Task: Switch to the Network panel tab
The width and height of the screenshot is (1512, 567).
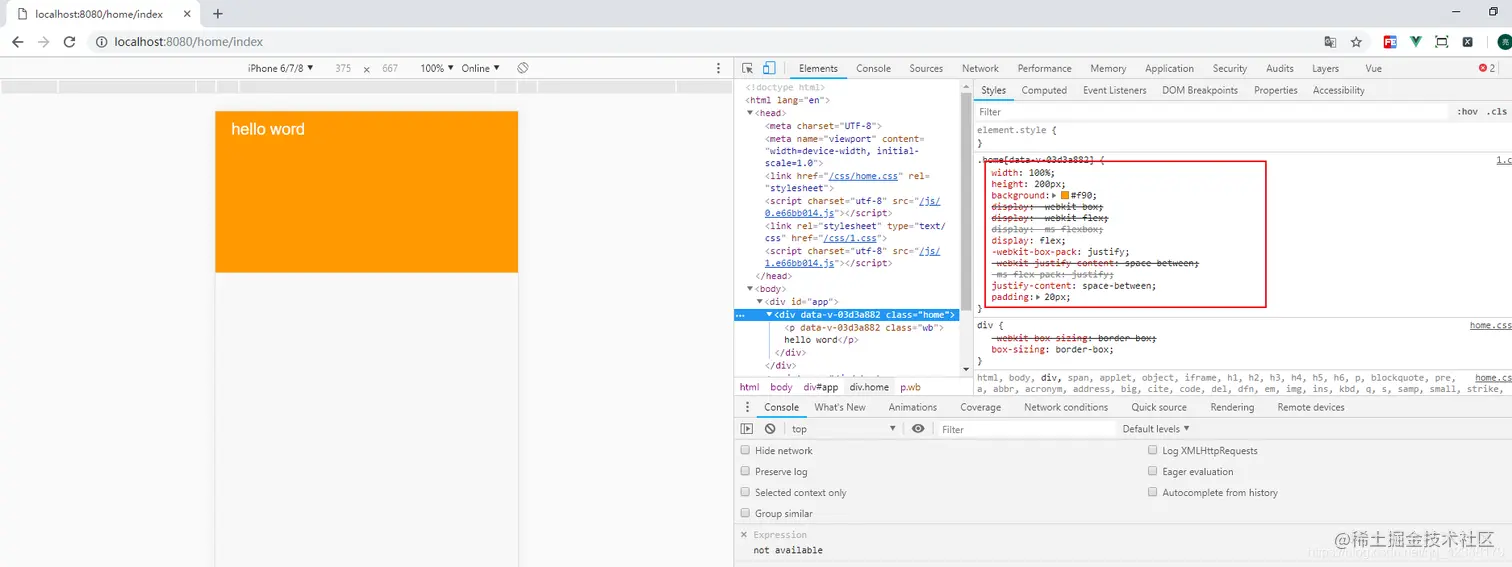Action: pos(980,68)
